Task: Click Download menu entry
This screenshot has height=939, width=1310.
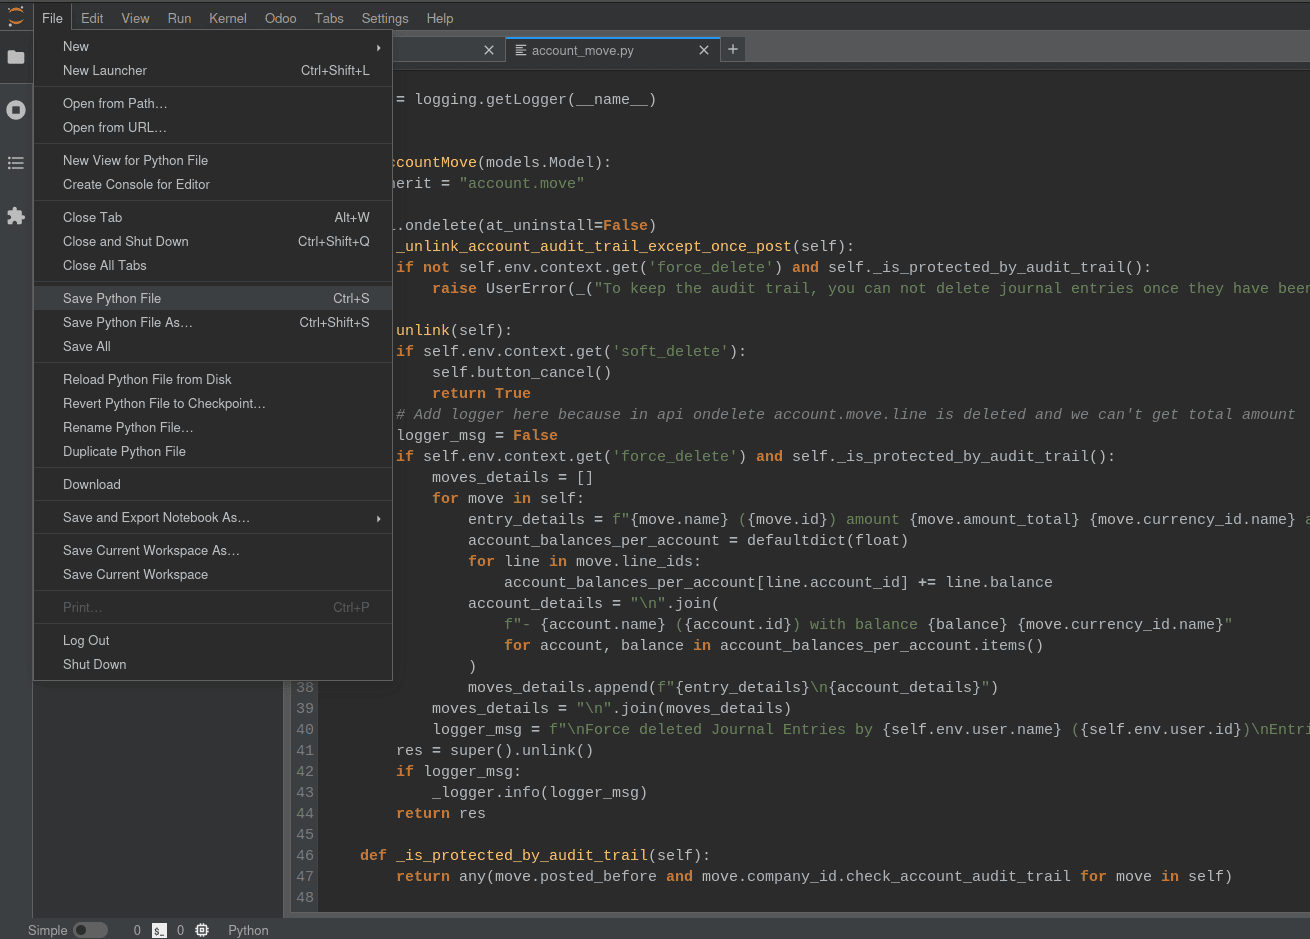Action: (213, 485)
